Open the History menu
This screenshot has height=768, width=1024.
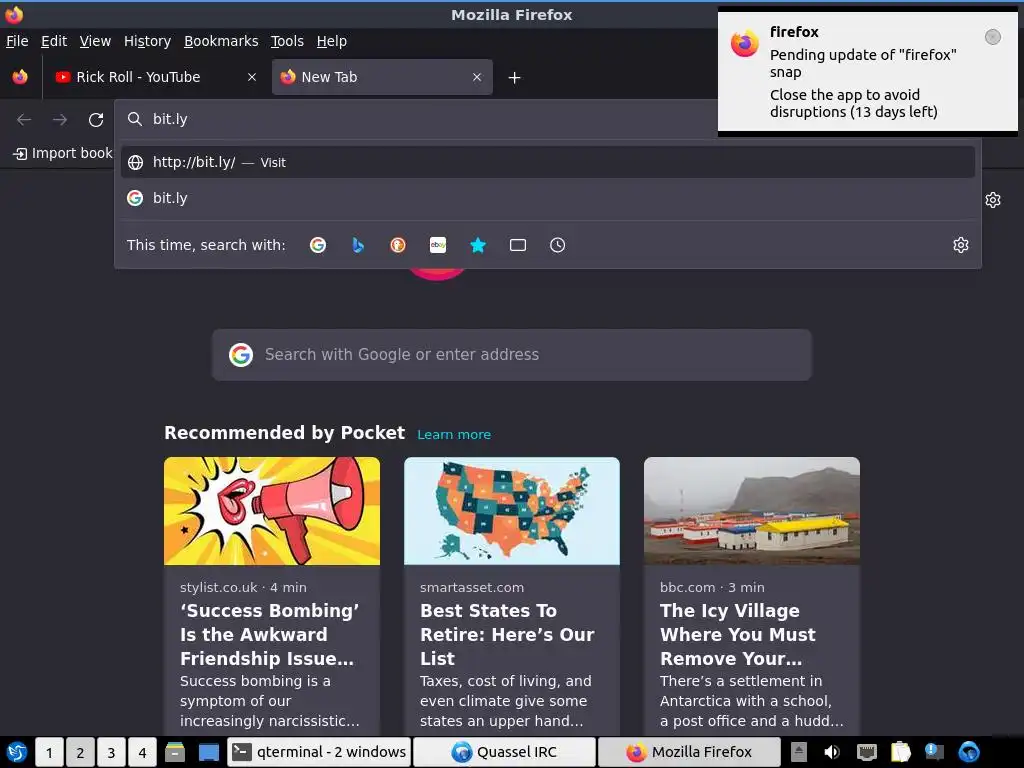tap(147, 41)
